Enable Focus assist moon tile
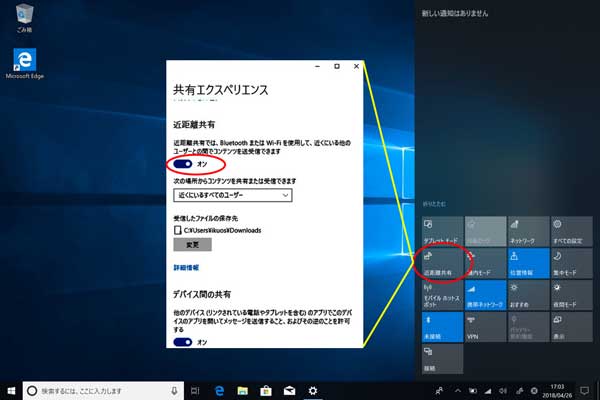The width and height of the screenshot is (600, 400). click(571, 263)
